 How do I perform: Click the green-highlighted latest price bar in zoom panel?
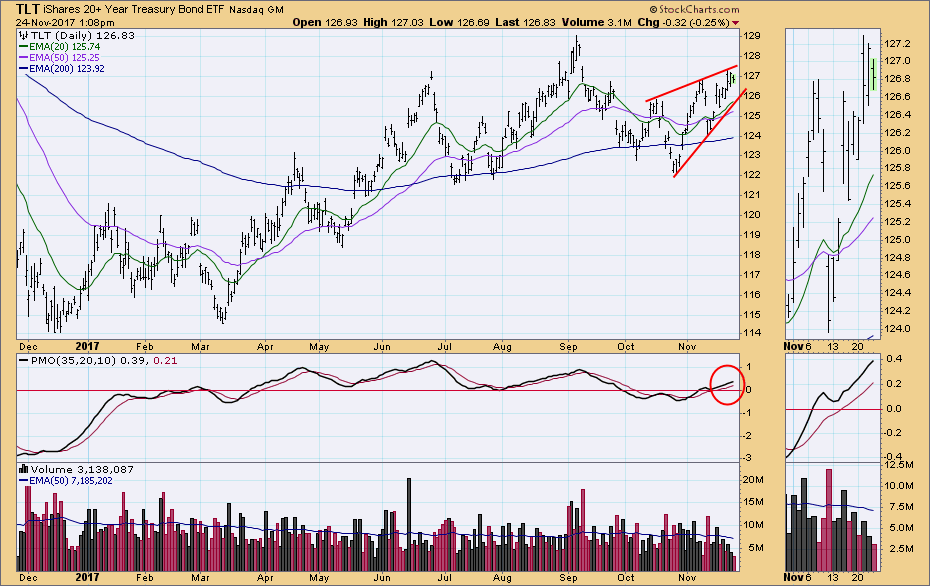874,74
